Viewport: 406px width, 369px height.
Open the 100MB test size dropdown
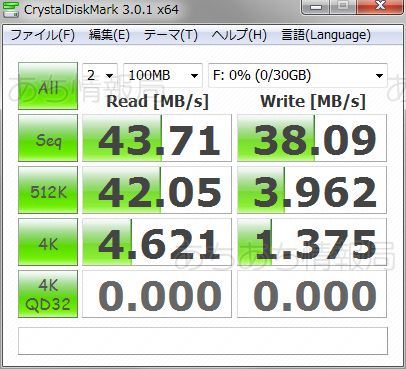163,75
